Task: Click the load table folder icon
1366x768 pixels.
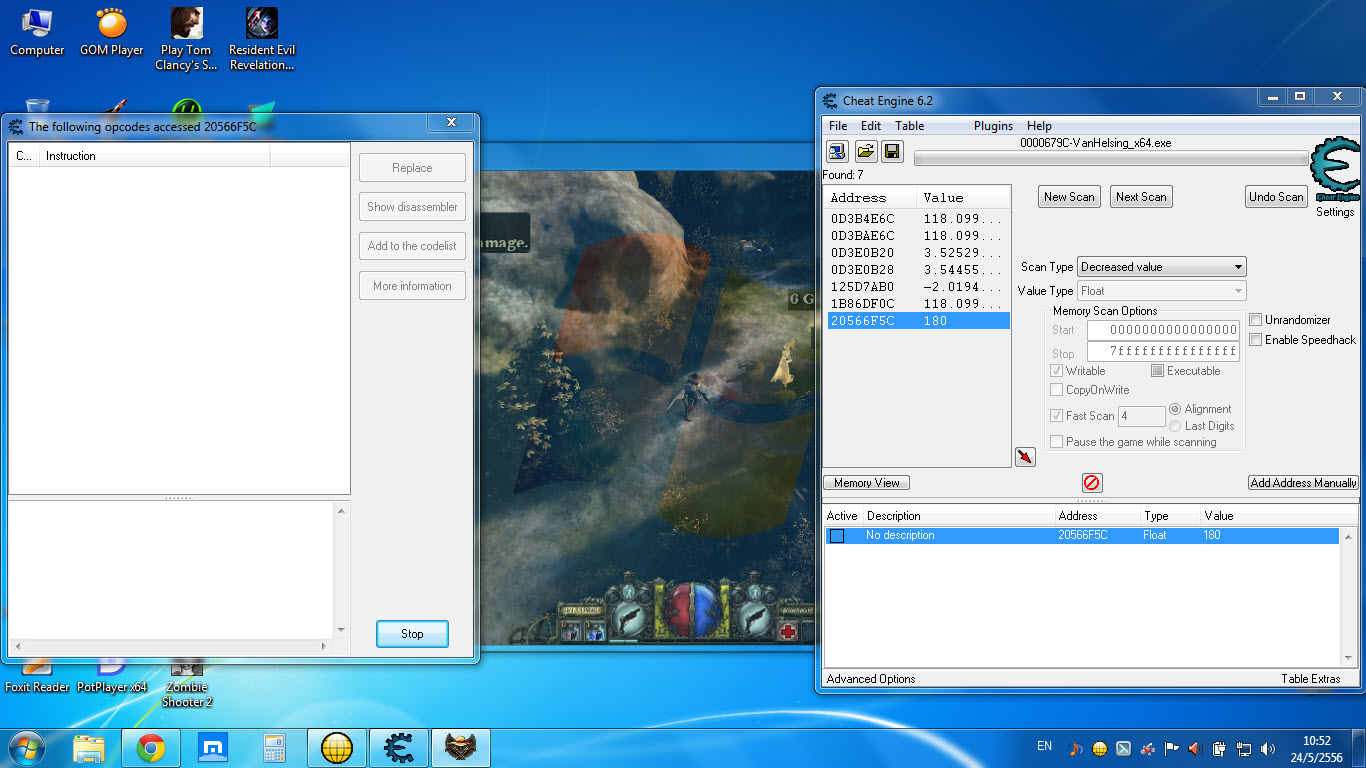Action: click(865, 151)
